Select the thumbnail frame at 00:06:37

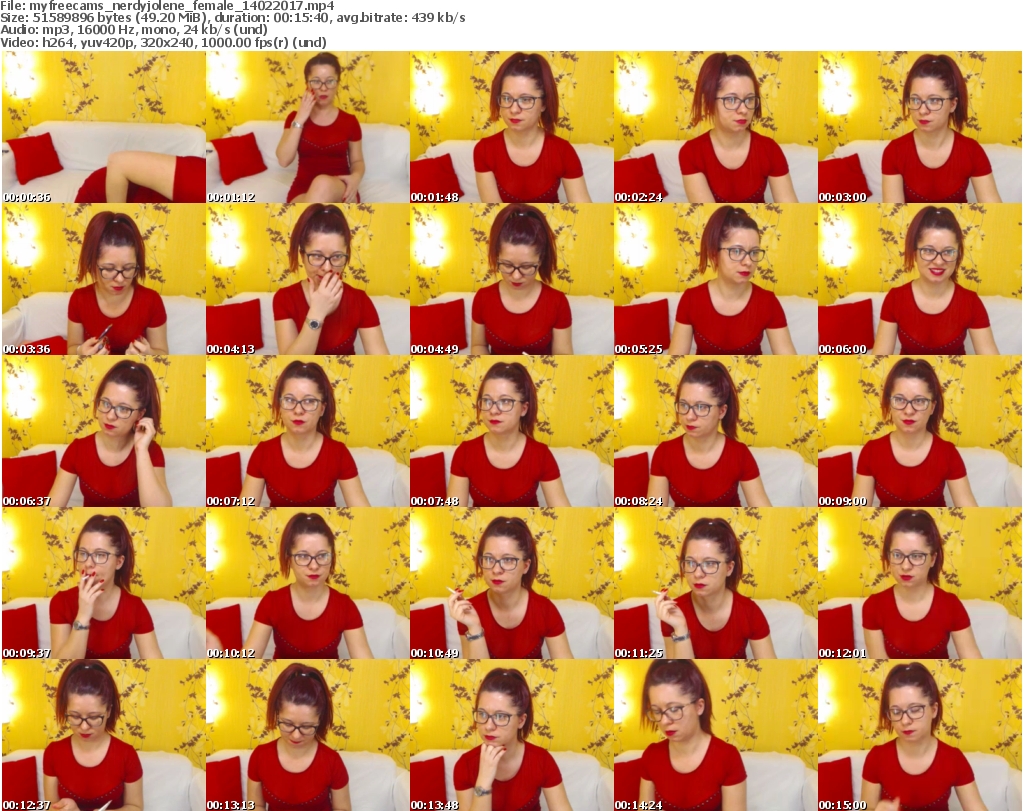(104, 432)
